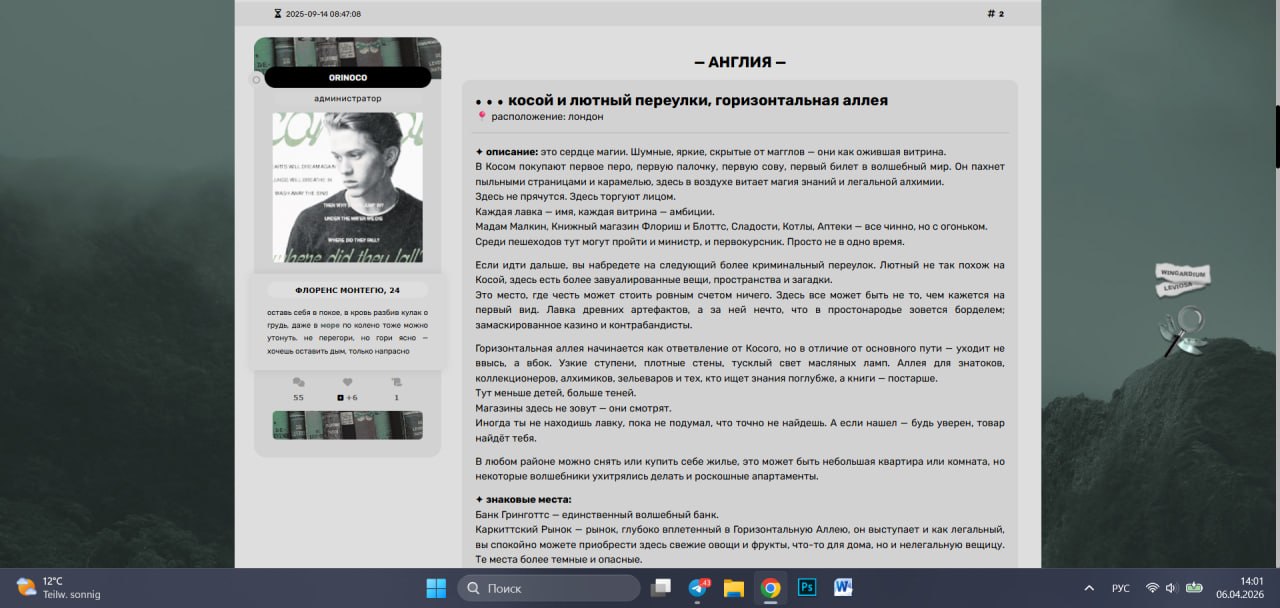Click the ФЛОРЕНС МОНТЕГЮ, 24 name plate
This screenshot has height=608, width=1280.
347,289
